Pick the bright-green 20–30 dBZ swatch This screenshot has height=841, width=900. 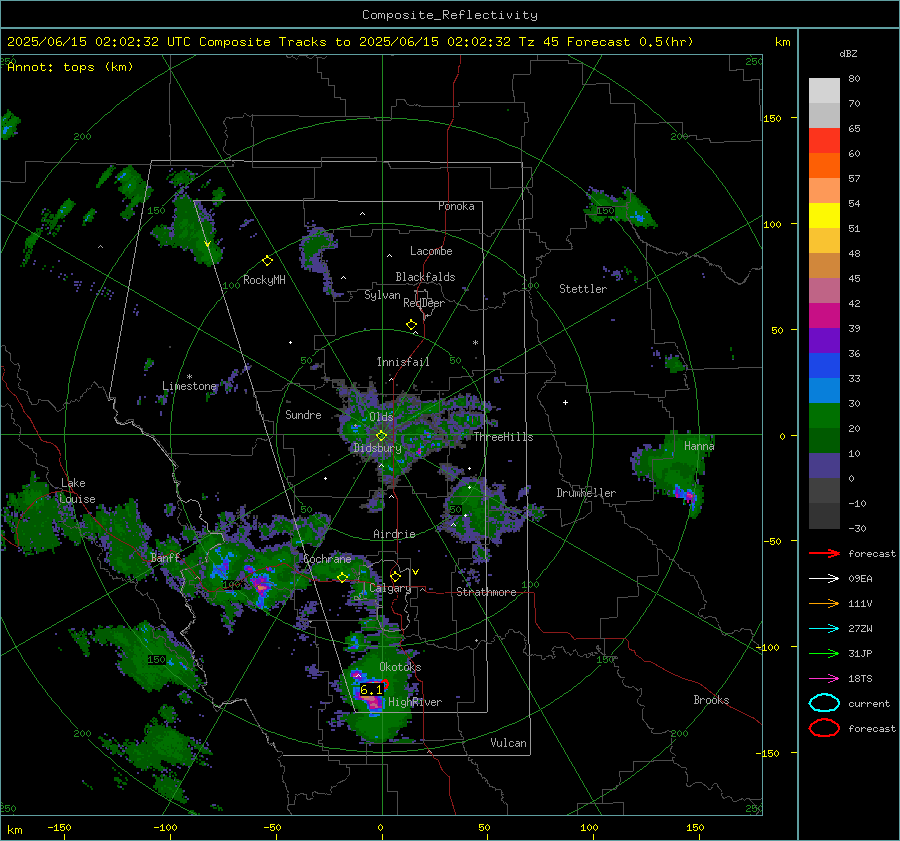click(x=824, y=416)
